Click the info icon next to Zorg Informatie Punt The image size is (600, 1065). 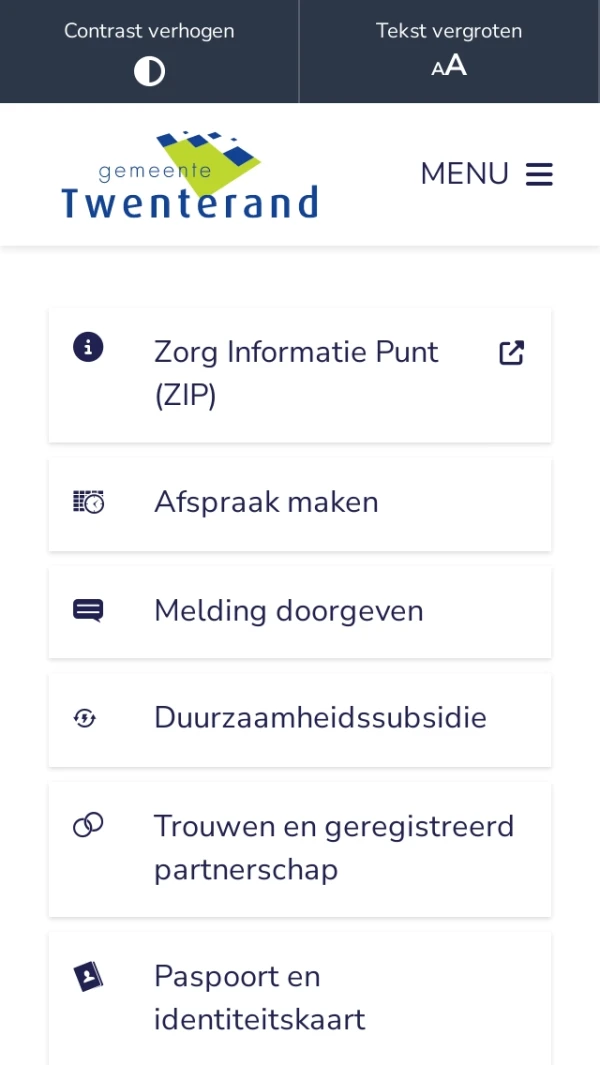[x=88, y=347]
